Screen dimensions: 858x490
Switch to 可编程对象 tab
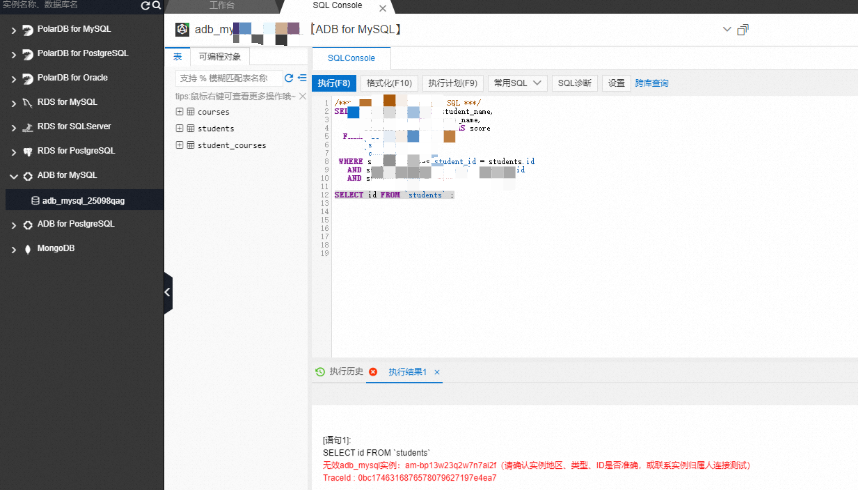(219, 56)
